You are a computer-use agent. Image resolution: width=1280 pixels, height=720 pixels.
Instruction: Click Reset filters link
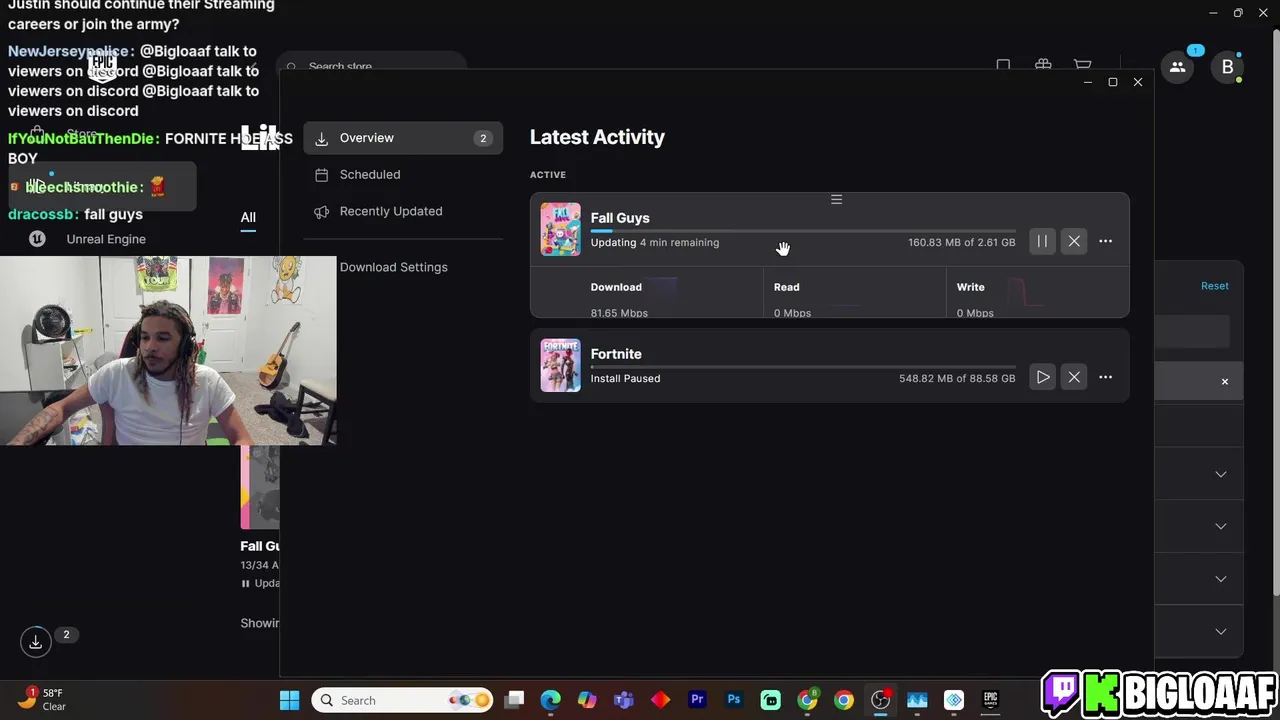pos(1215,286)
